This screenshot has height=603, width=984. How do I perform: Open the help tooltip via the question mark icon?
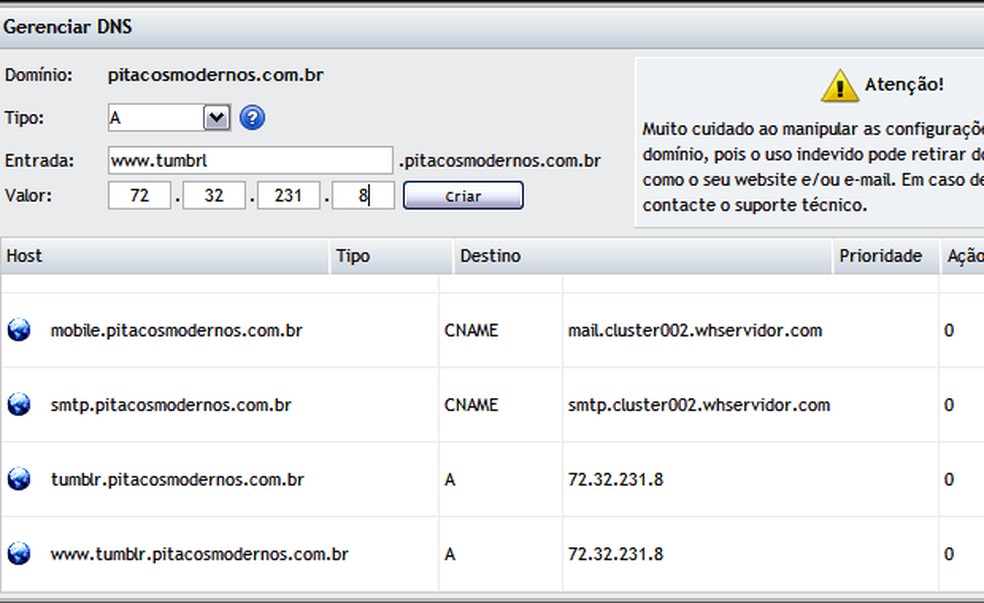(x=253, y=118)
